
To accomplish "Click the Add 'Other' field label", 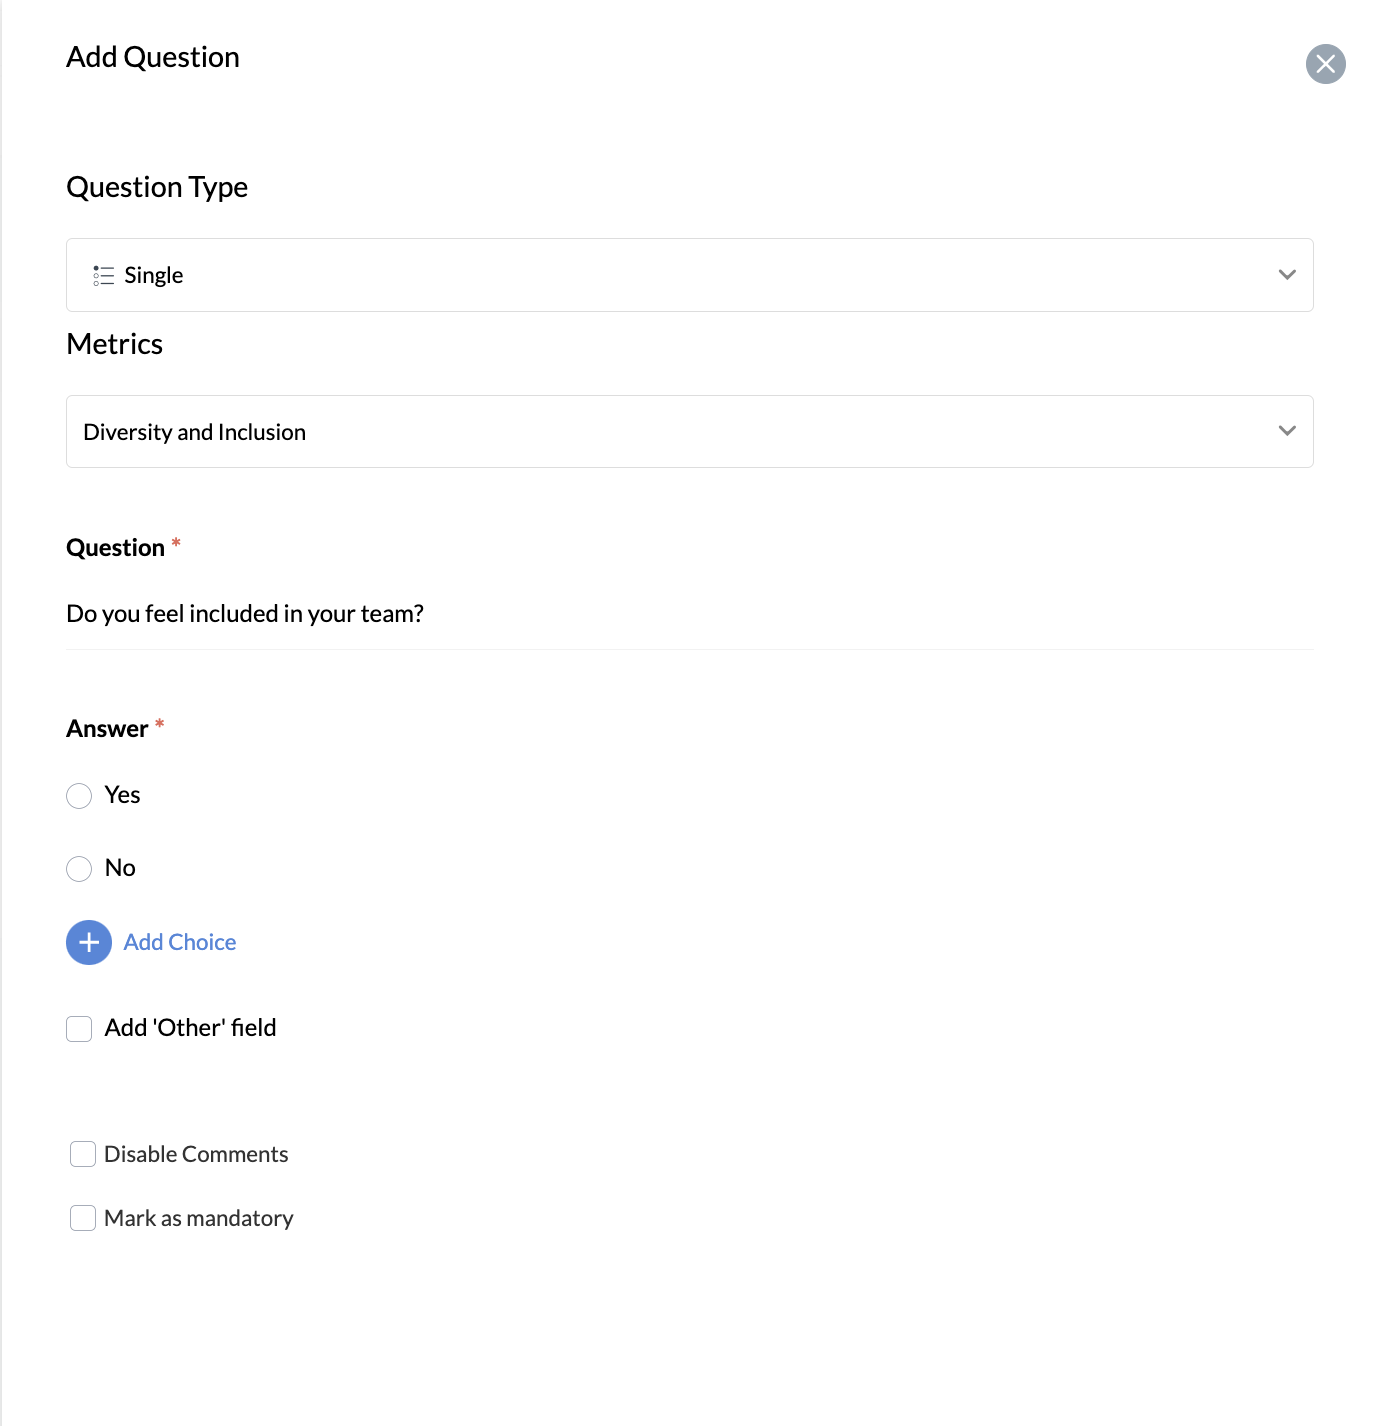I will tap(191, 1028).
